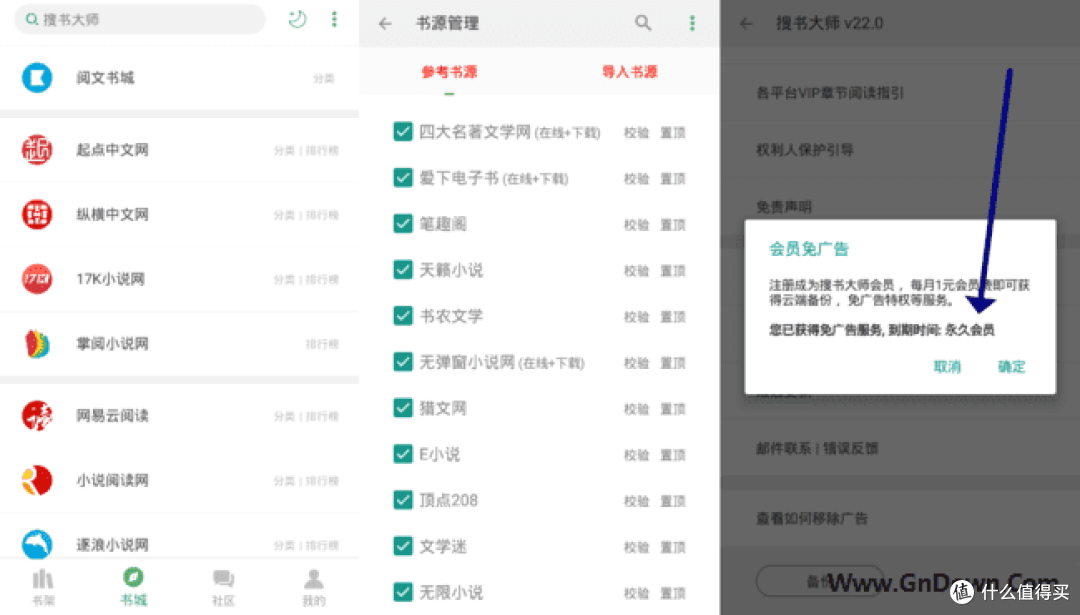Open 免责声明 entry

[x=784, y=207]
